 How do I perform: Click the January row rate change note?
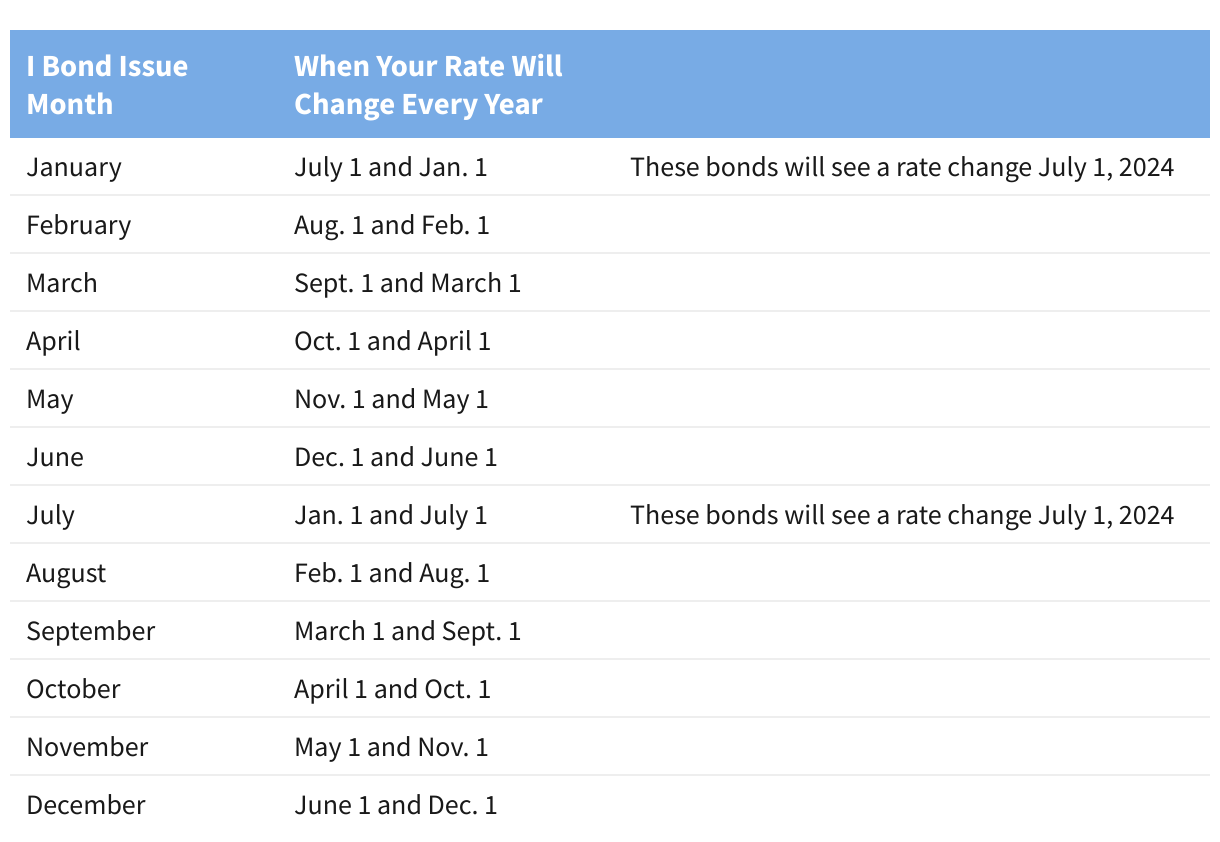point(902,167)
